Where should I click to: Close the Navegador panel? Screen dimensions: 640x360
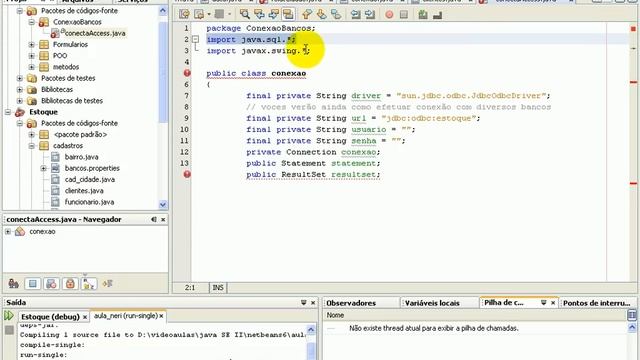click(x=163, y=219)
